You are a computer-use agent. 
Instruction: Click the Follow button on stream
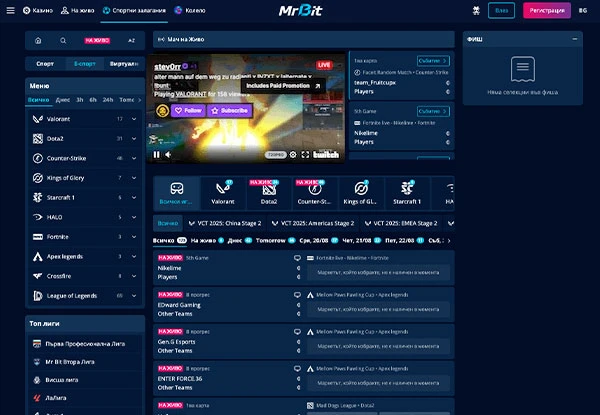[x=188, y=111]
